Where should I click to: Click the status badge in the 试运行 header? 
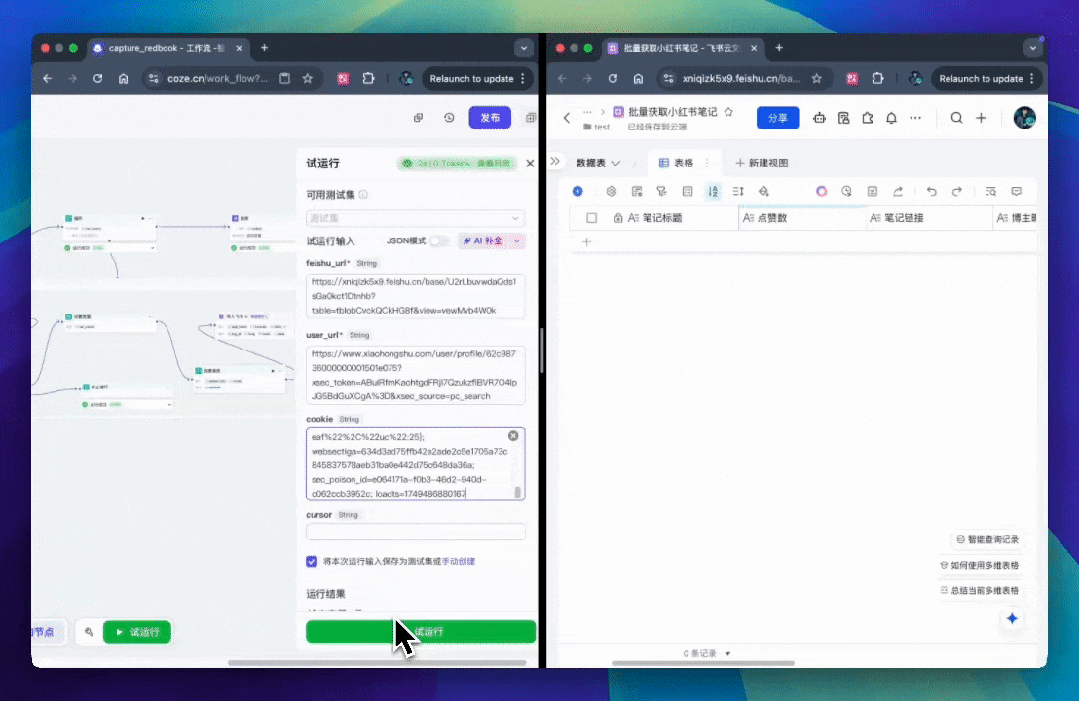[456, 163]
